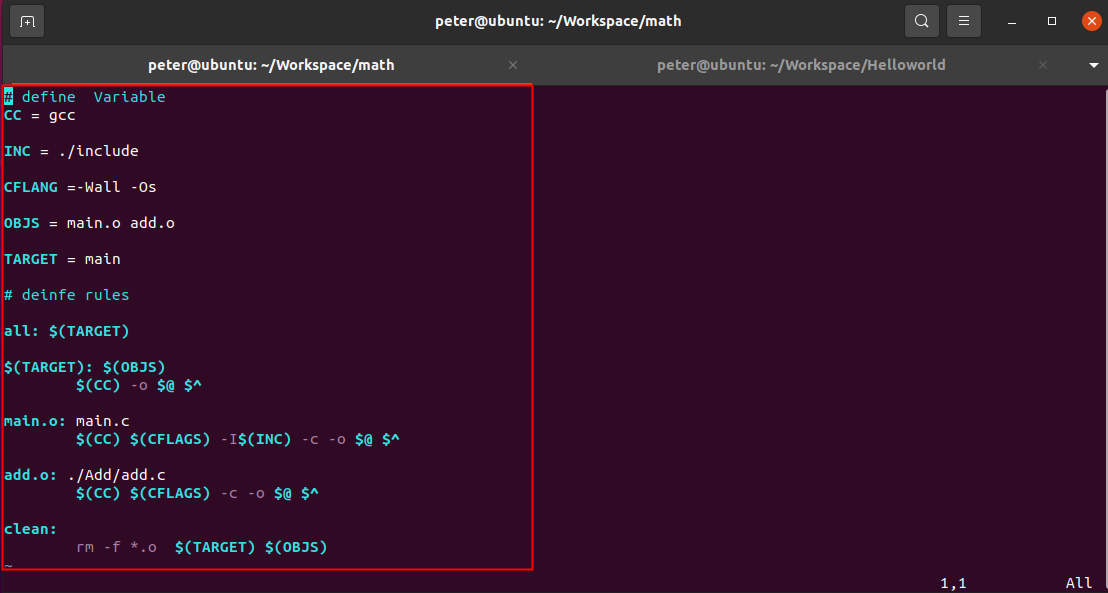The image size is (1108, 593).
Task: Select the ~/Workspace/math tab
Action: 271,65
